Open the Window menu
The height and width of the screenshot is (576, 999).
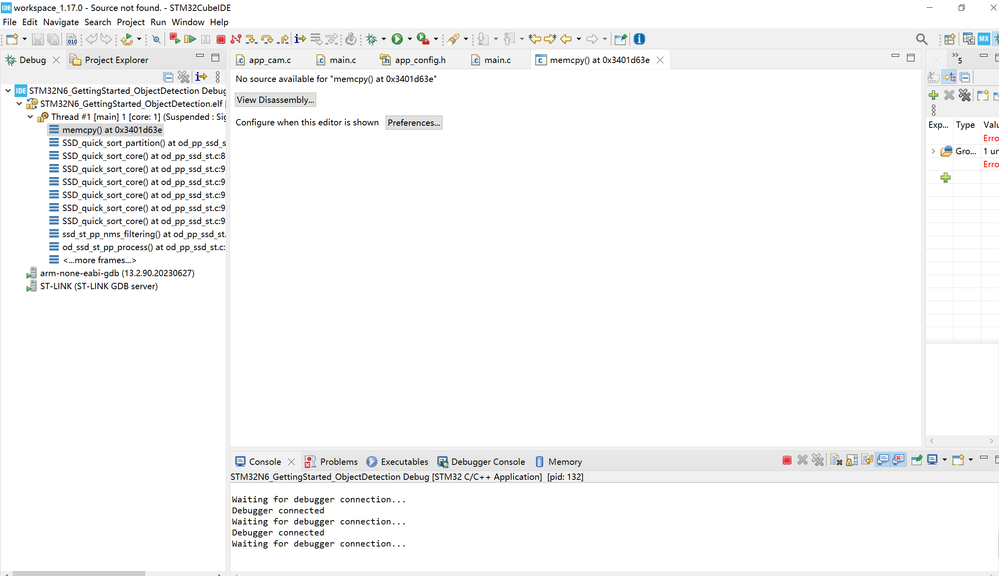[188, 22]
